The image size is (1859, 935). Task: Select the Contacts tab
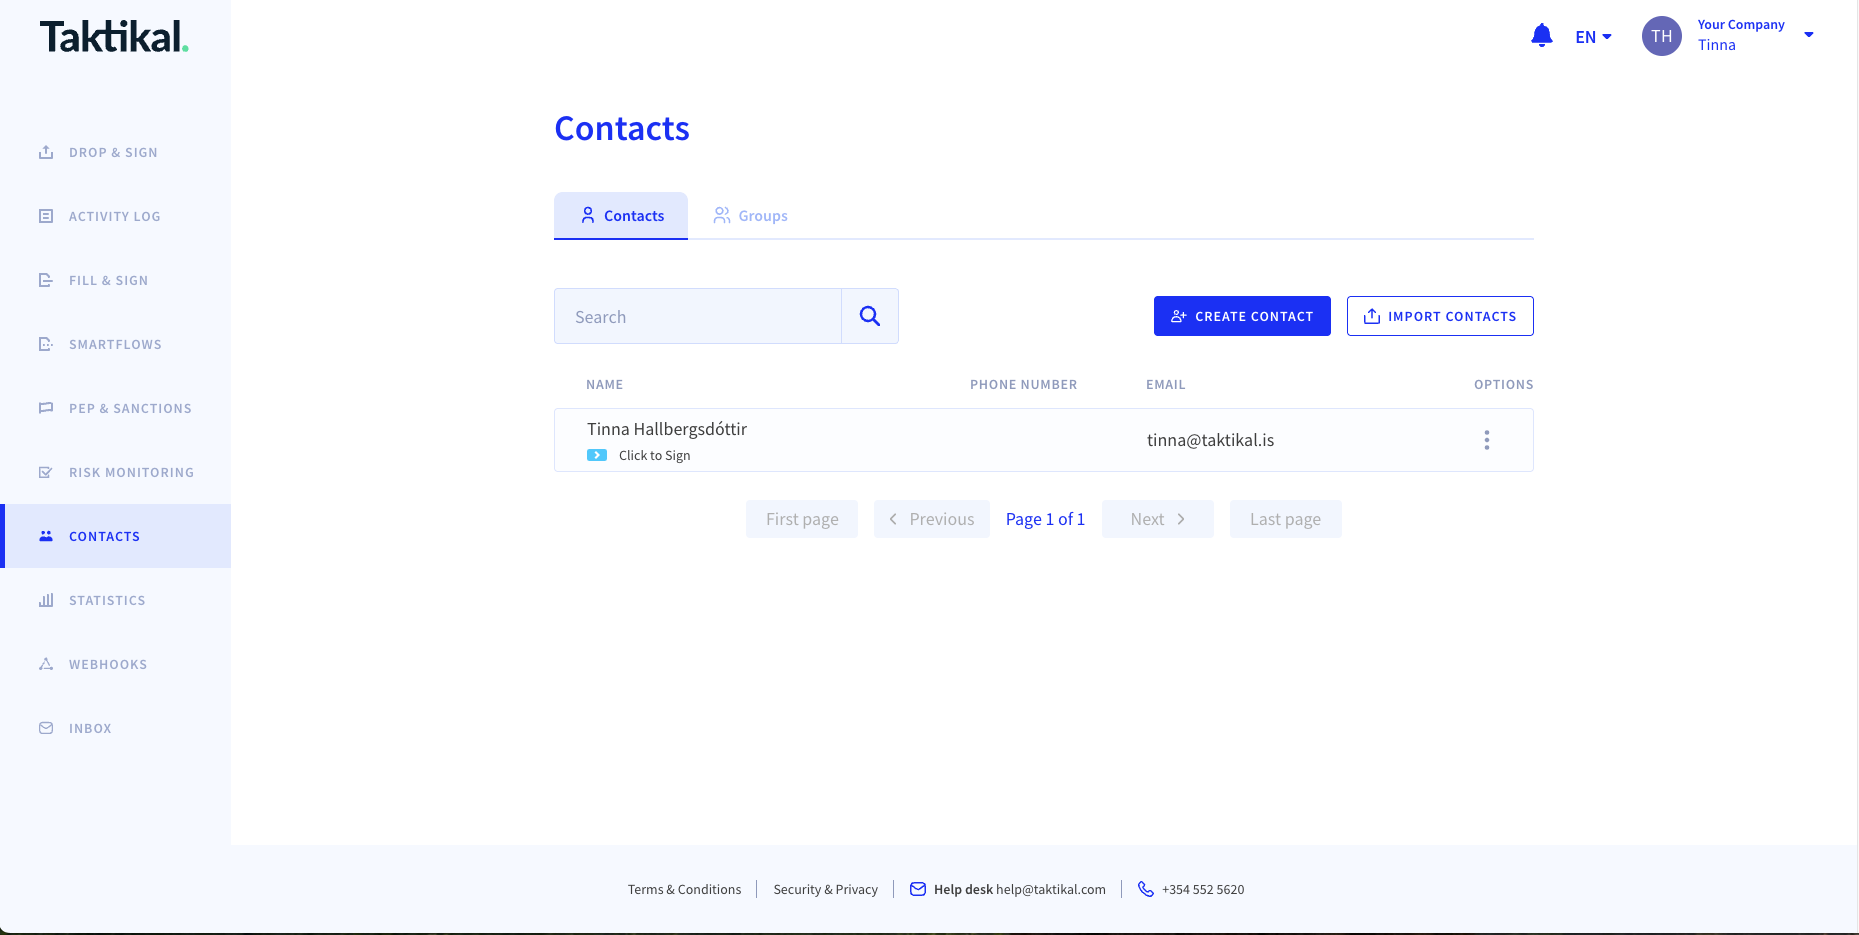621,216
